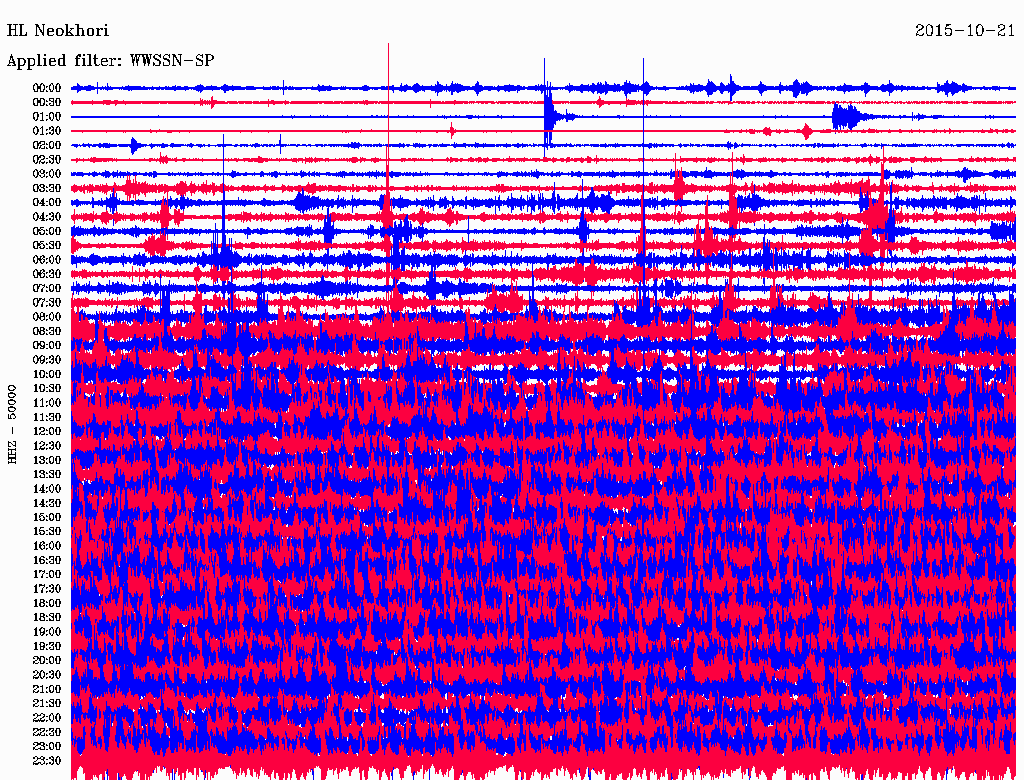
Task: Click the HHZ – 50000 axis label
Action: 12,424
